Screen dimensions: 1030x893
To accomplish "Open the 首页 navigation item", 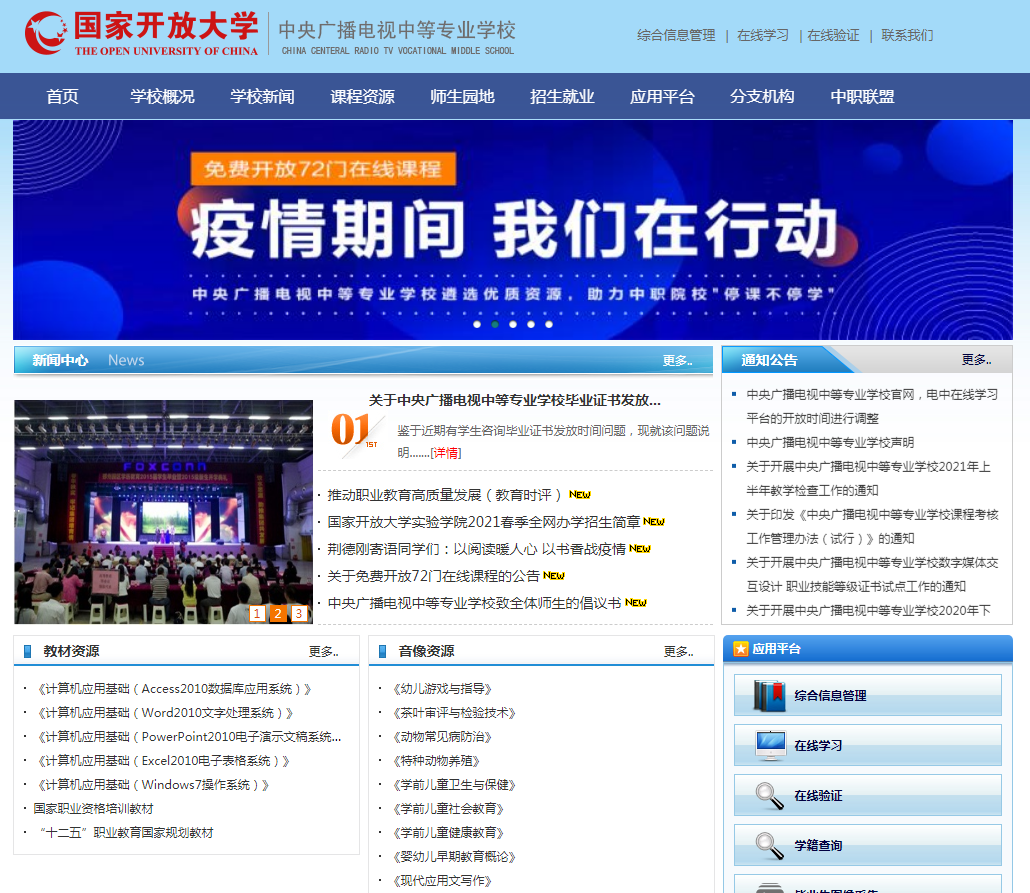I will (x=62, y=97).
